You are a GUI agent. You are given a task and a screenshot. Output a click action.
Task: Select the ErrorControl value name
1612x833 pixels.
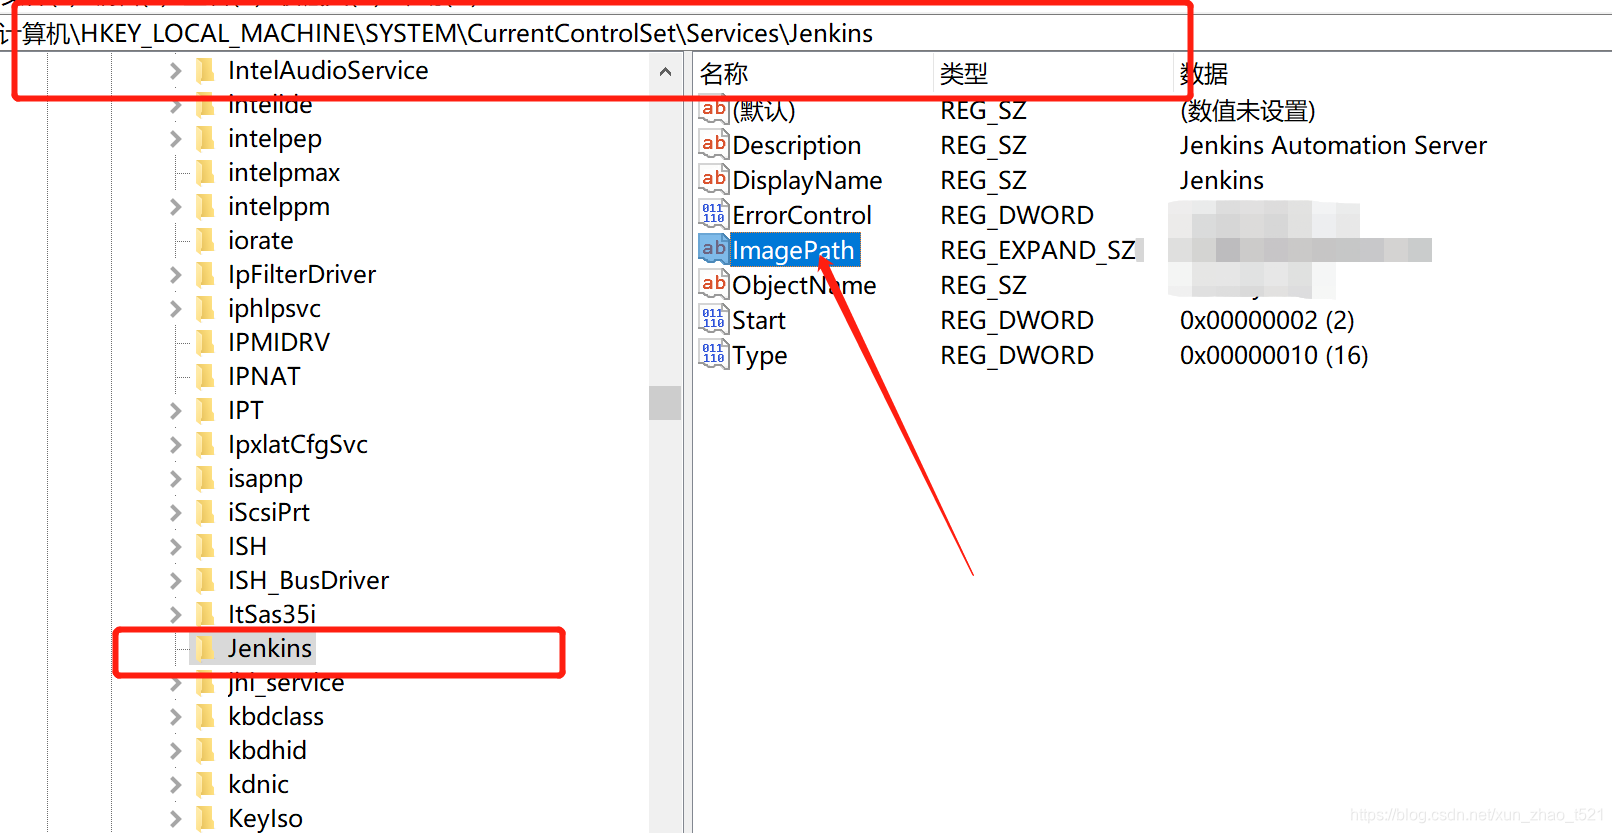pyautogui.click(x=802, y=215)
